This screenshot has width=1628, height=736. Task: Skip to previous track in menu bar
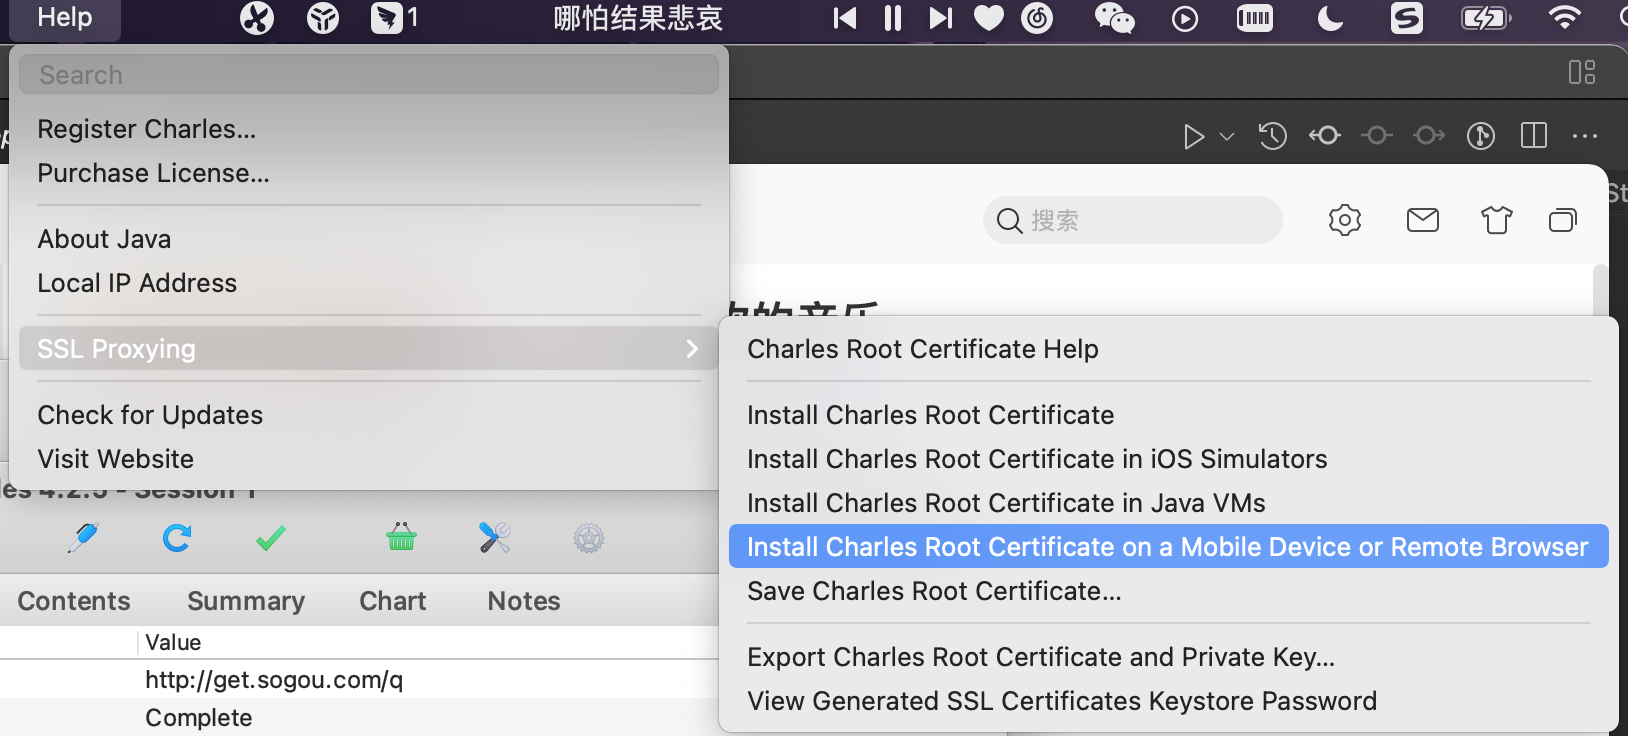point(845,18)
